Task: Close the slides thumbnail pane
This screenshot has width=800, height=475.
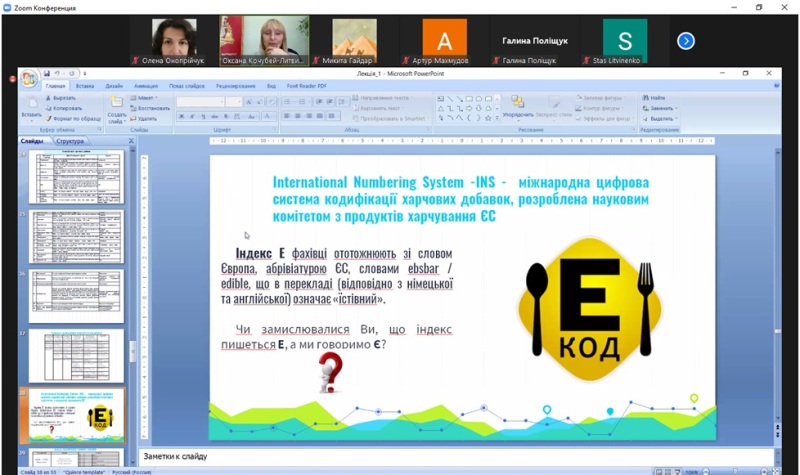Action: click(131, 141)
